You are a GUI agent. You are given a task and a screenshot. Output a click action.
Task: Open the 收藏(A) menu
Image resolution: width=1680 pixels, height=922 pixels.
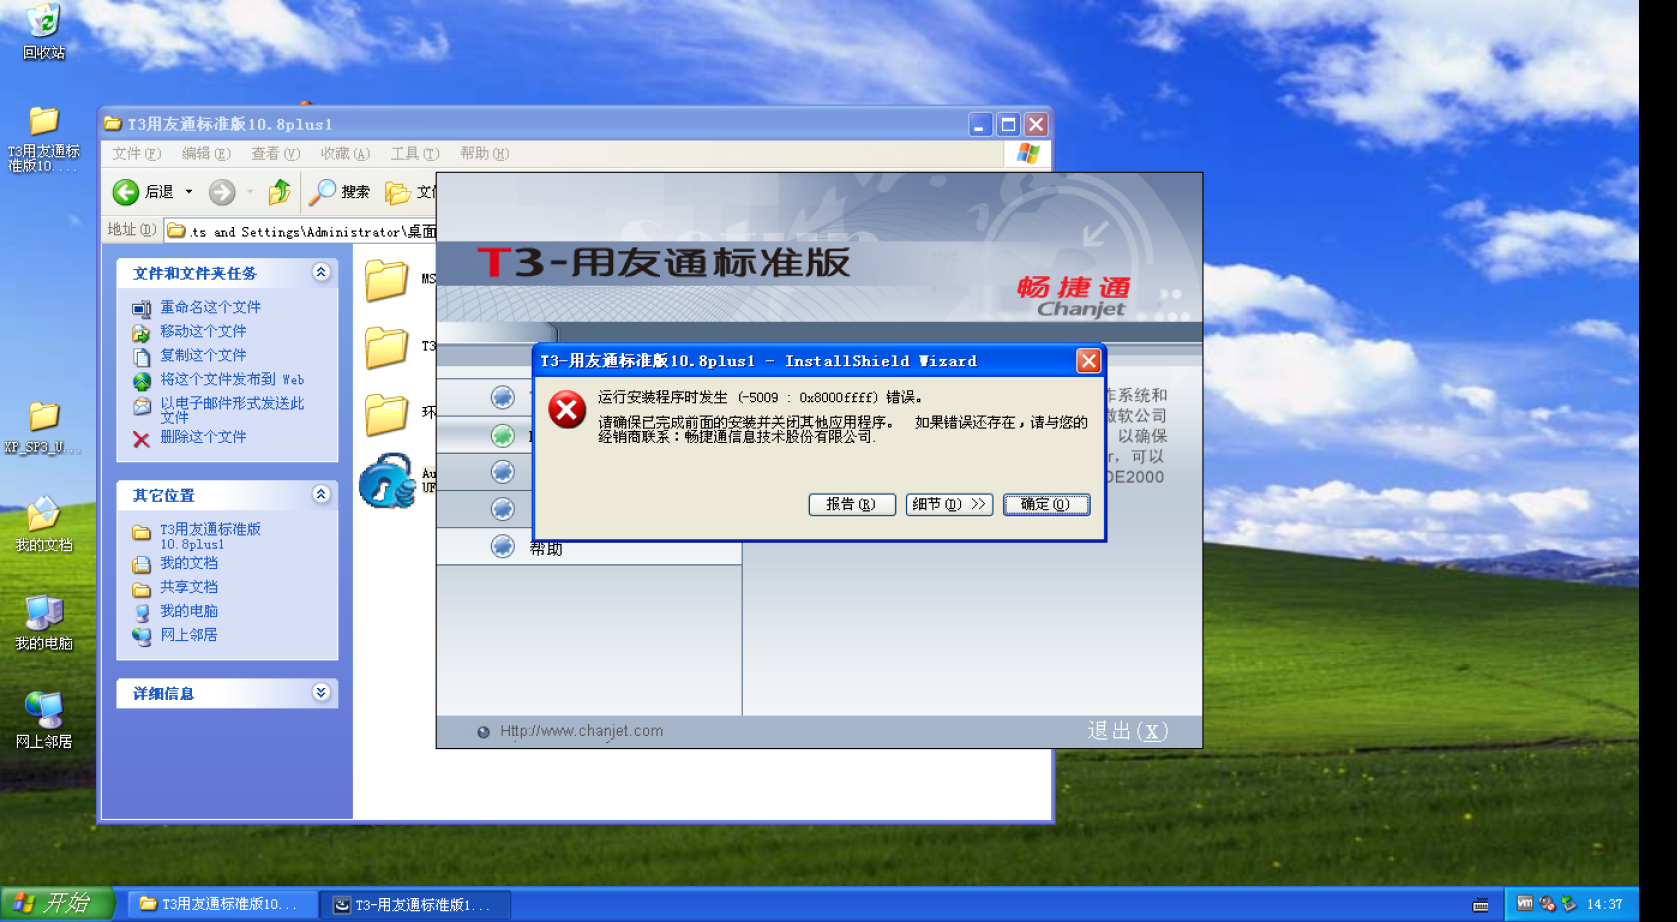(345, 153)
